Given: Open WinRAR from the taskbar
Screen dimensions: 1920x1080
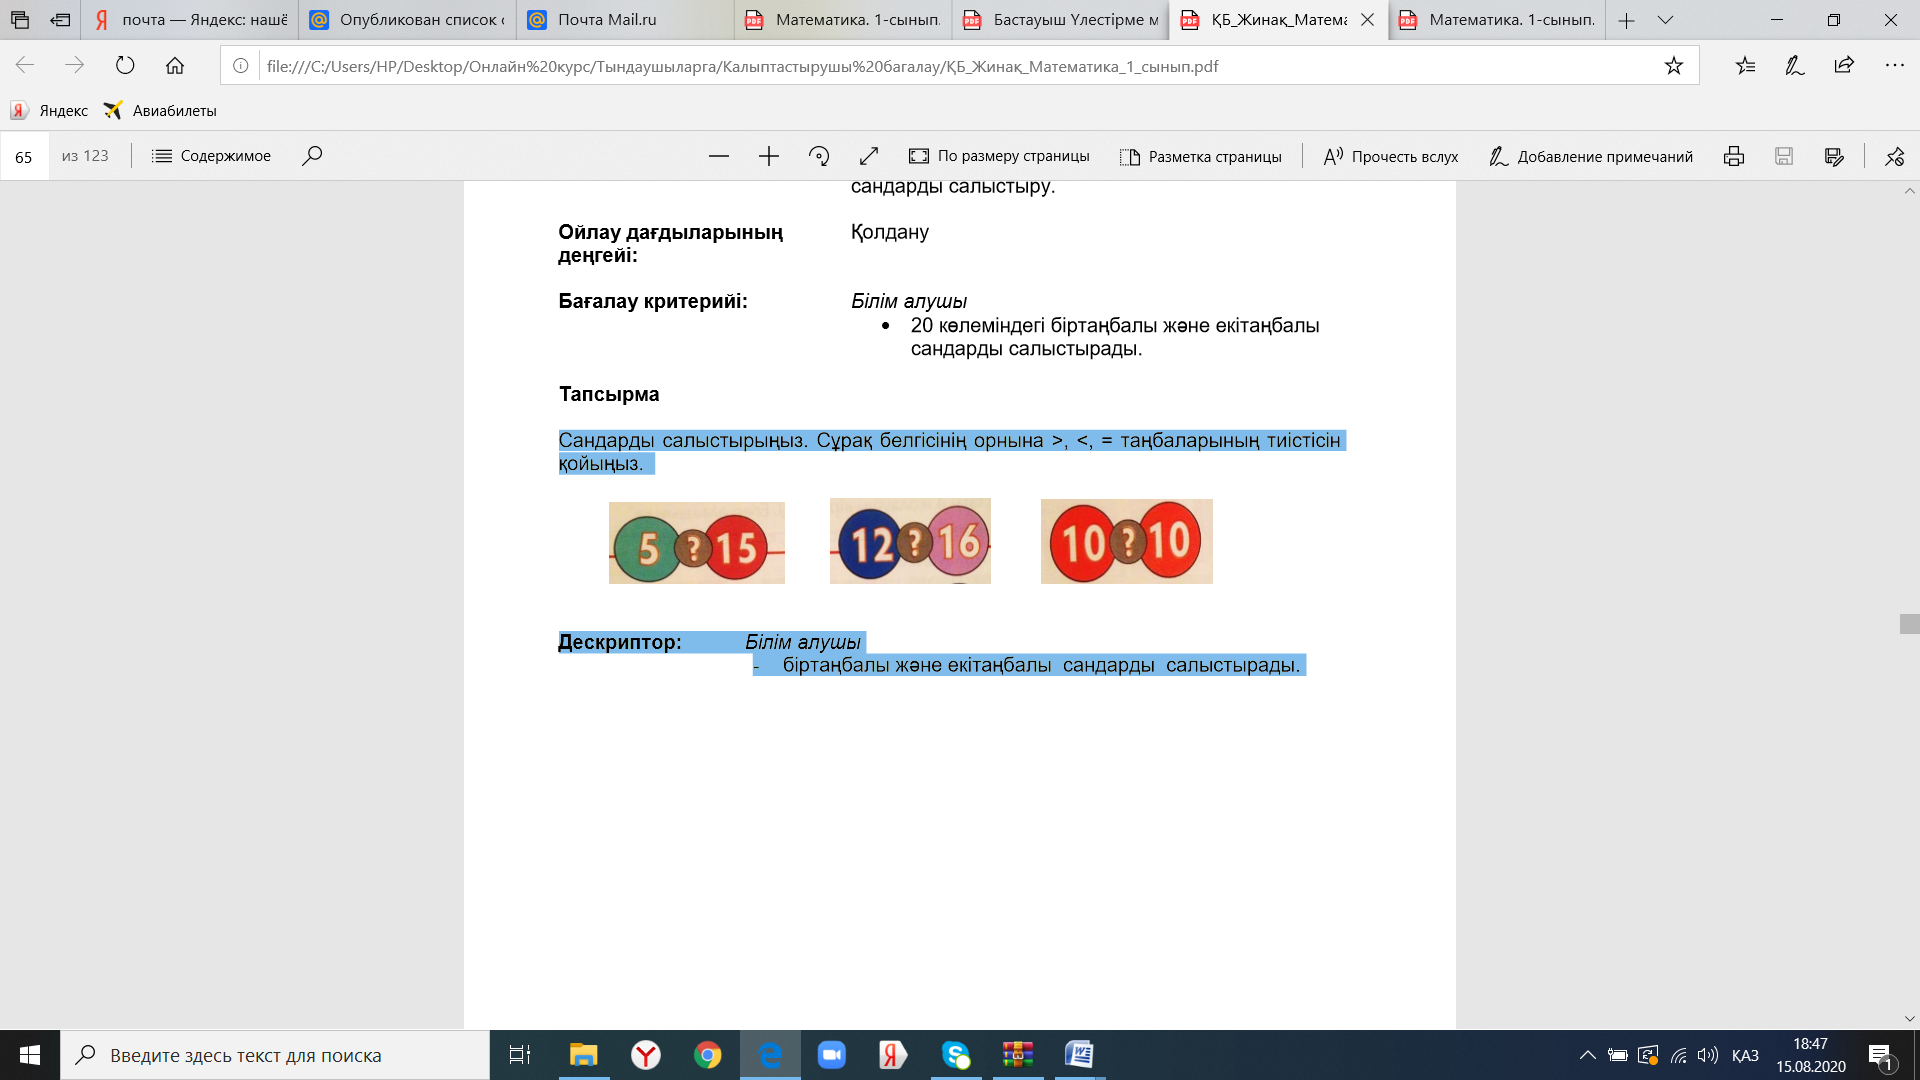Looking at the screenshot, I should [x=1018, y=1055].
